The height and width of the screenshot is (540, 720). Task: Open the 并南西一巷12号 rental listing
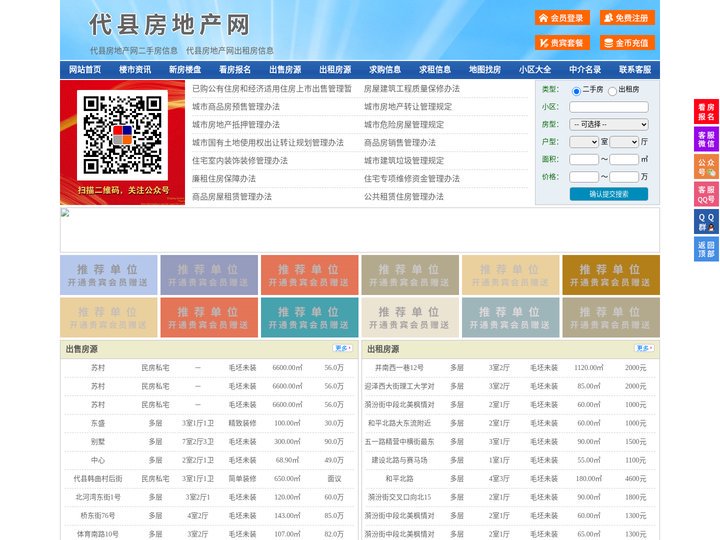[x=399, y=368]
